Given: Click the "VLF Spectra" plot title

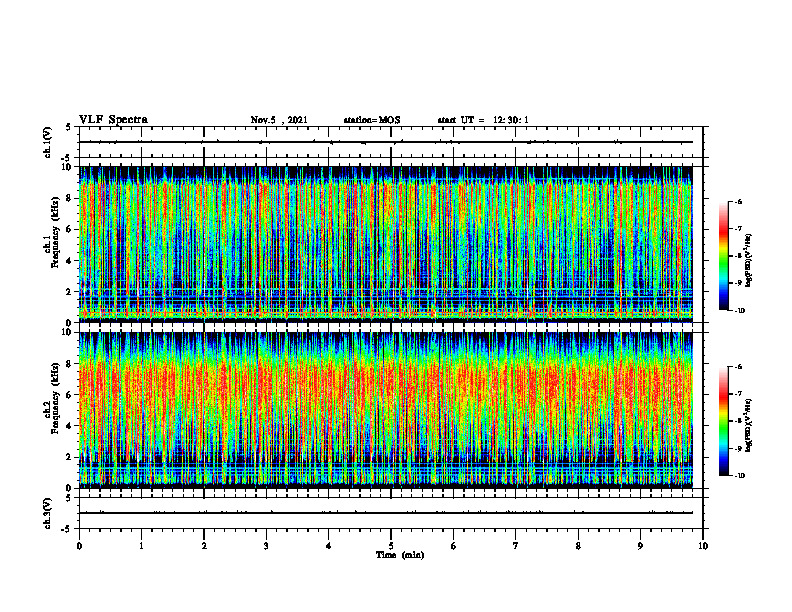Looking at the screenshot, I should tap(113, 120).
